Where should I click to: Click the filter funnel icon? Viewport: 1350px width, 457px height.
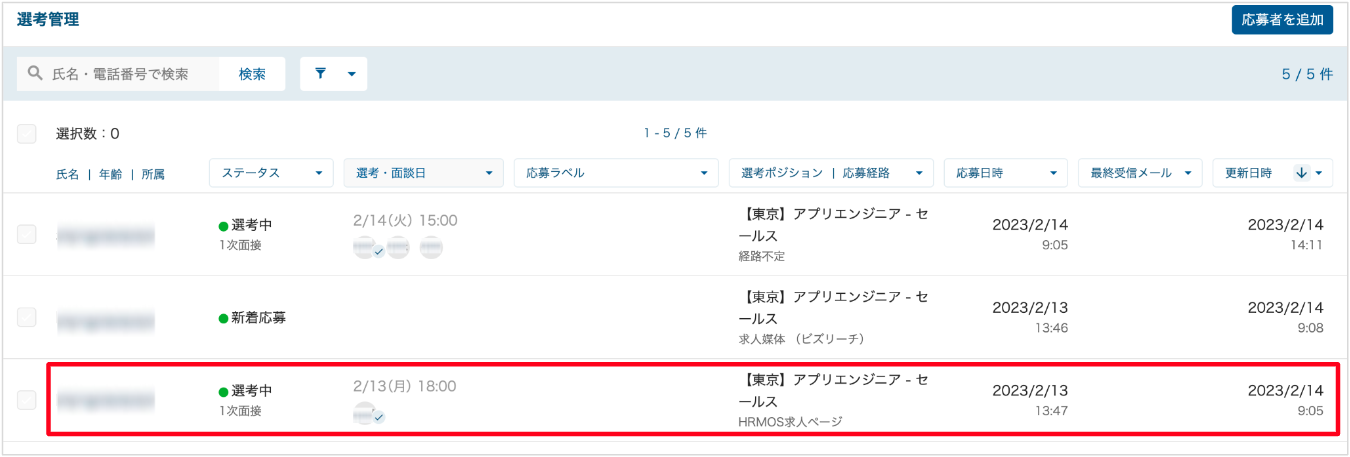(321, 74)
